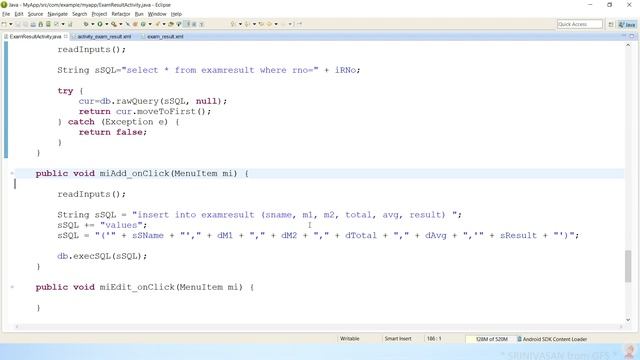Click the External Tools run icon
Viewport: 640px width, 360px height.
113,24
